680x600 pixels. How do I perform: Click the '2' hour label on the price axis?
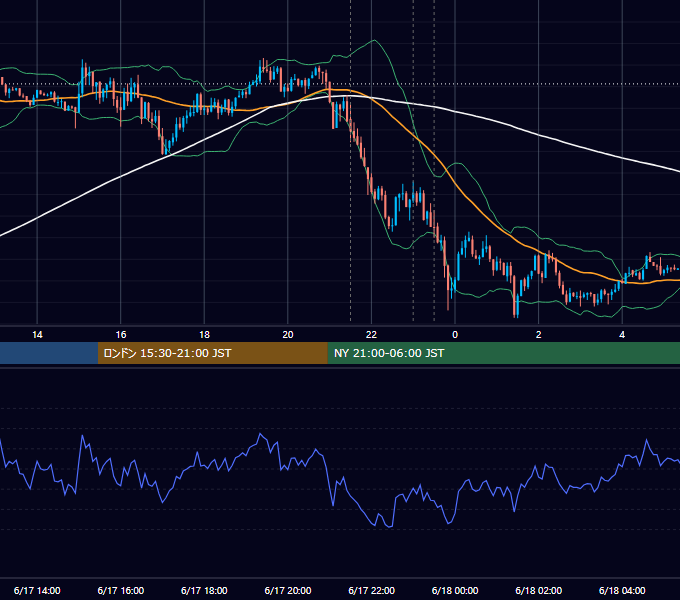[539, 335]
